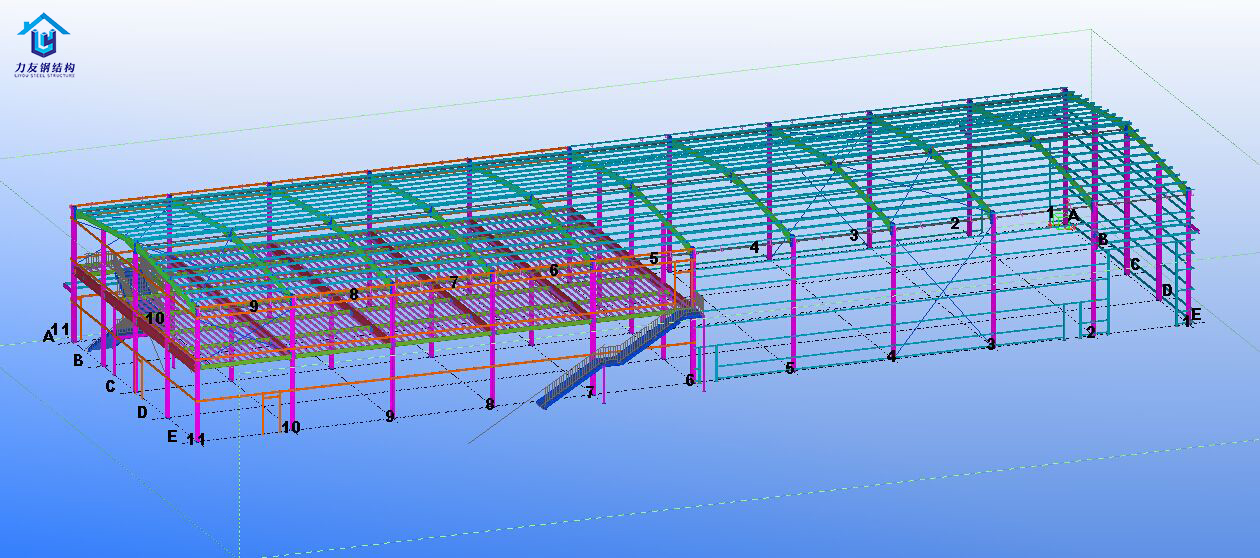Click grid label 9 on the front ground line
Screen dimensions: 1260x558
(390, 416)
